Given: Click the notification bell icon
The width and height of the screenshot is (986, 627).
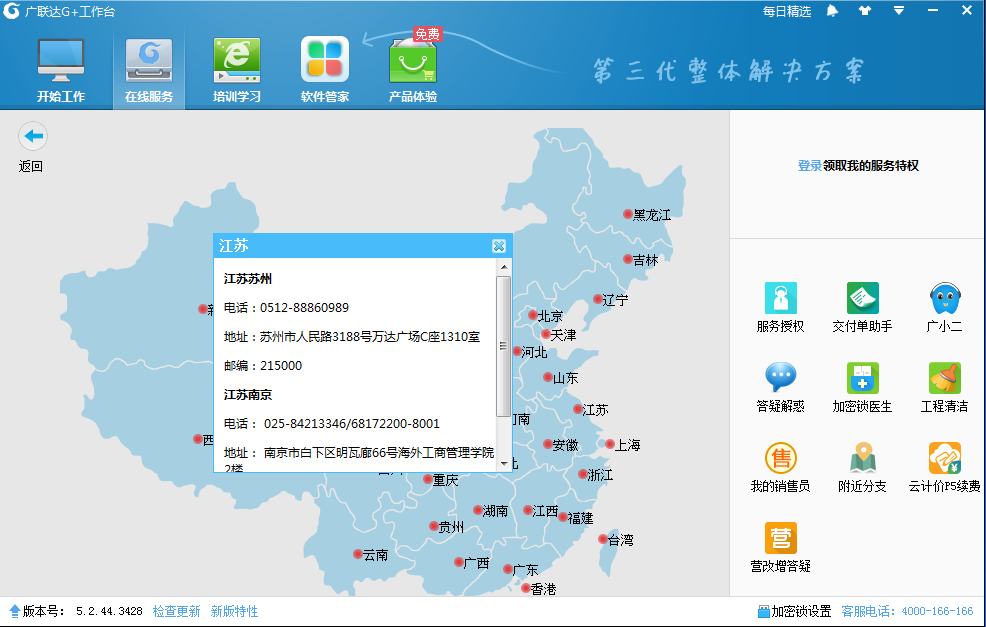Looking at the screenshot, I should [x=832, y=11].
